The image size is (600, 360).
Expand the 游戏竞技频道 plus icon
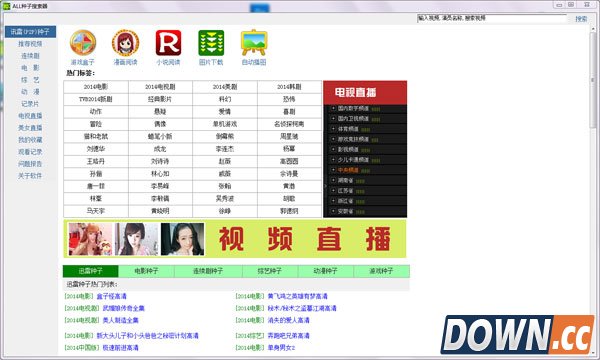[x=333, y=139]
